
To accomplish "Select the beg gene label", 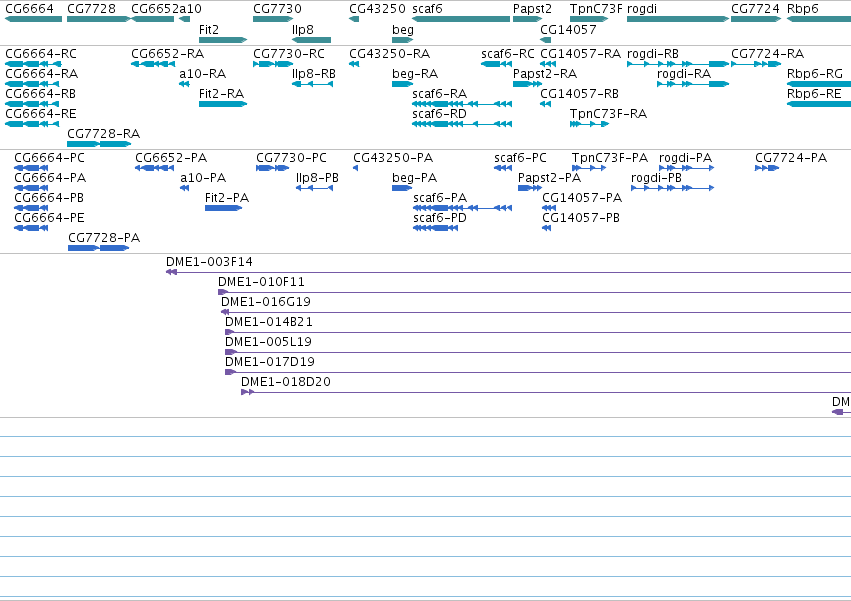I will [403, 29].
